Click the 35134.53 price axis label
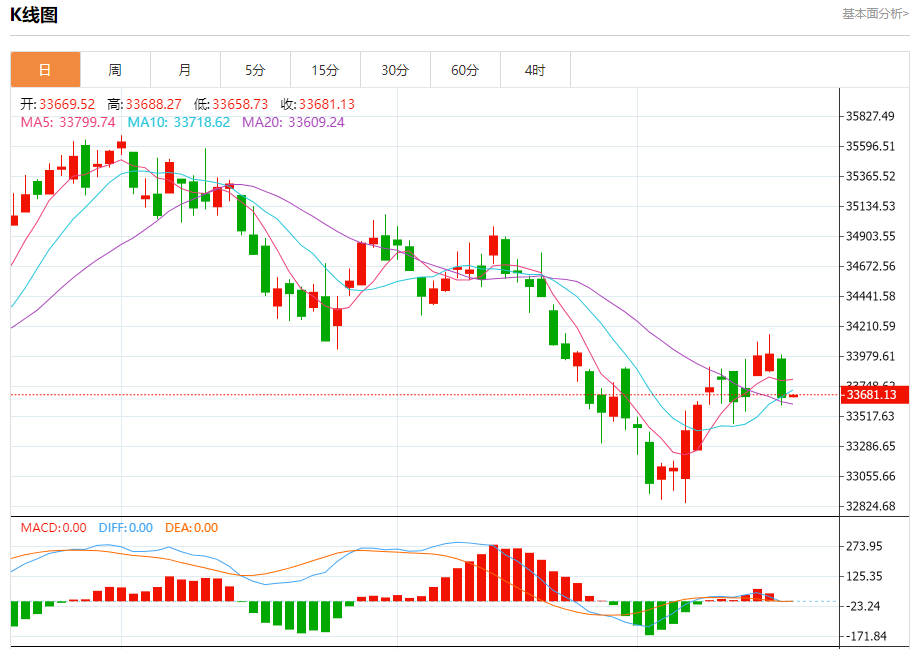The width and height of the screenshot is (916, 649). 870,206
